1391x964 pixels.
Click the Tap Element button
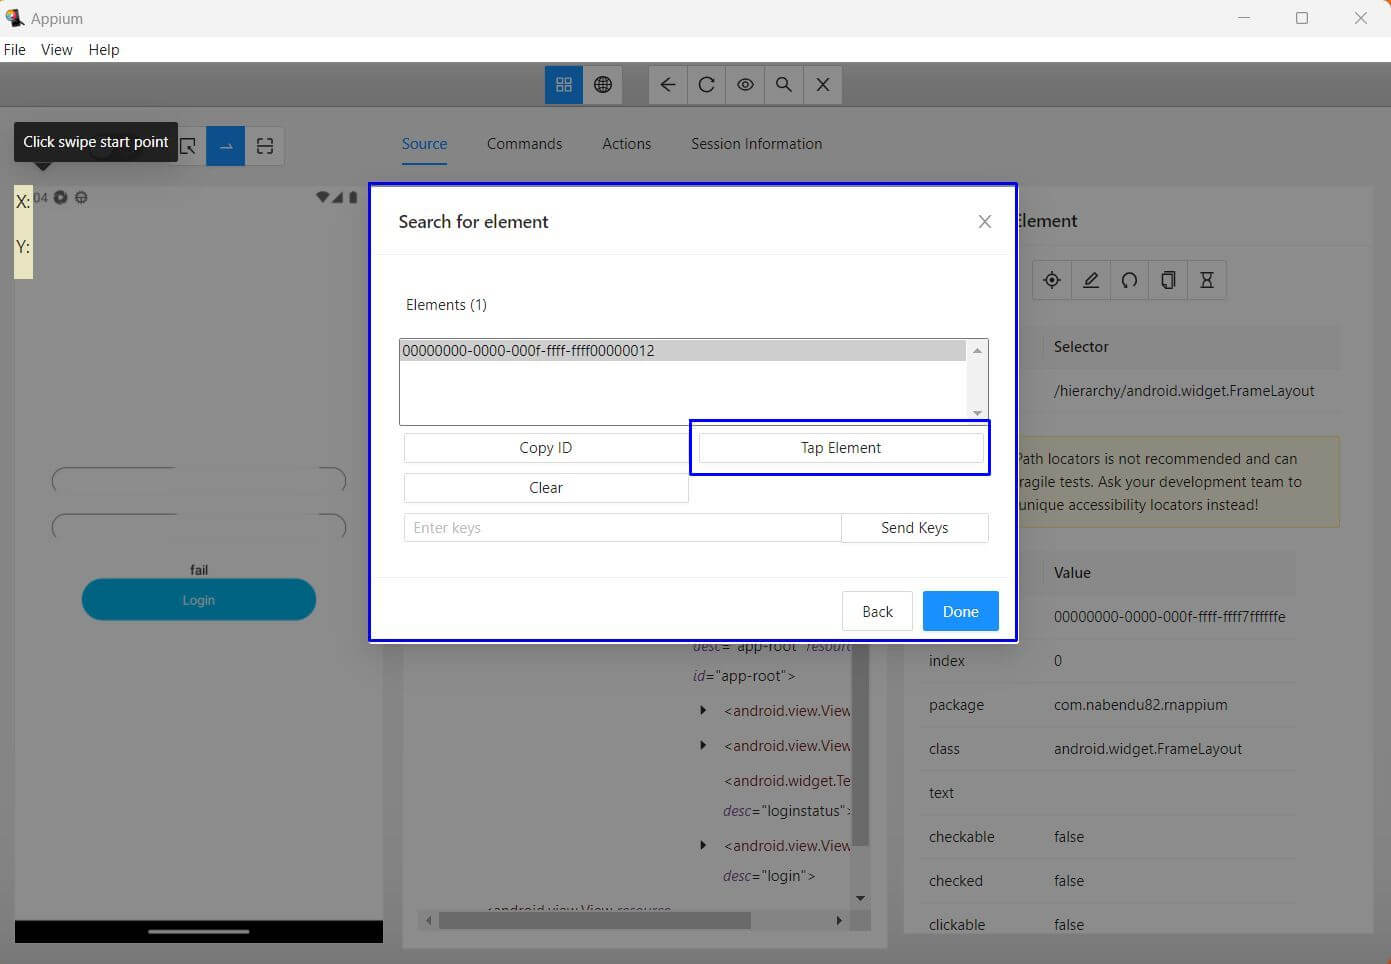click(x=840, y=448)
